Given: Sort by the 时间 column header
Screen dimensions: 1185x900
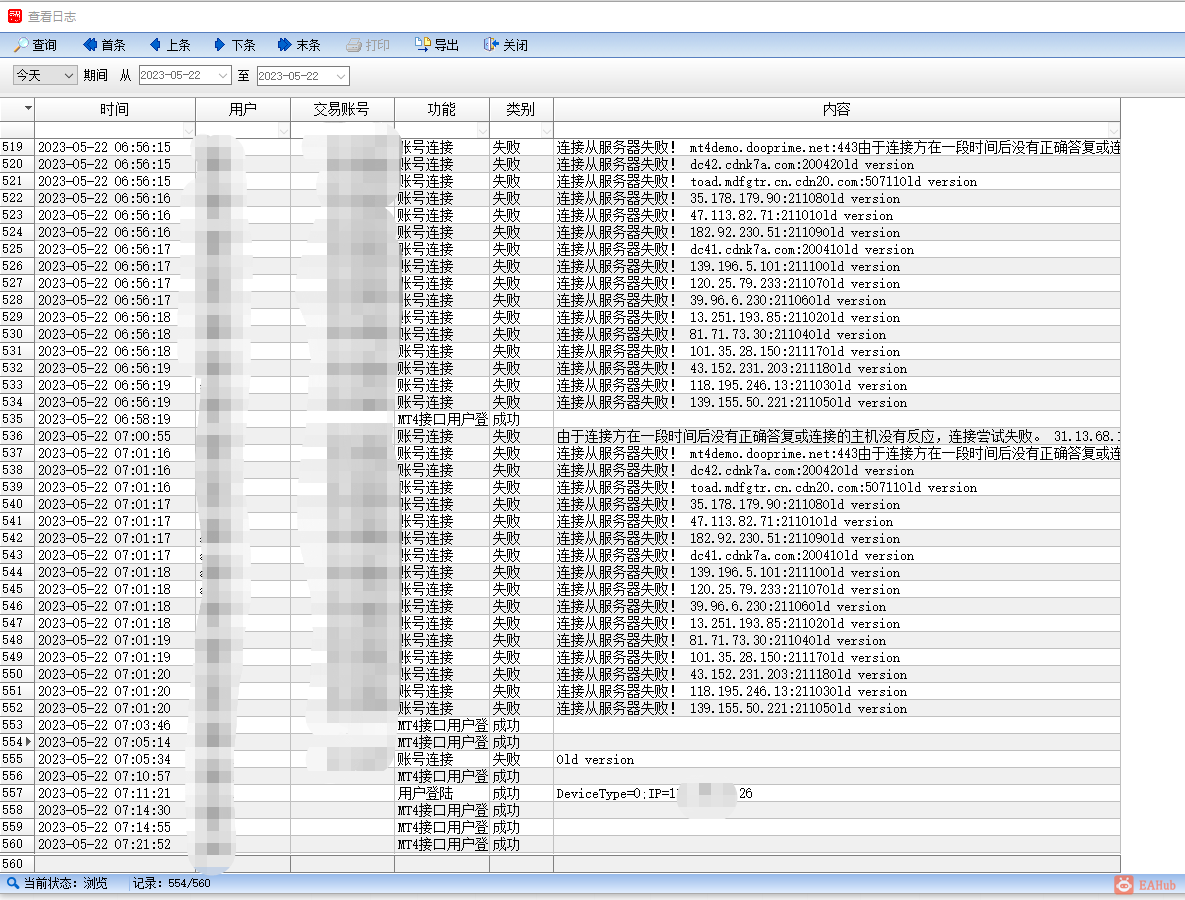Looking at the screenshot, I should coord(114,110).
